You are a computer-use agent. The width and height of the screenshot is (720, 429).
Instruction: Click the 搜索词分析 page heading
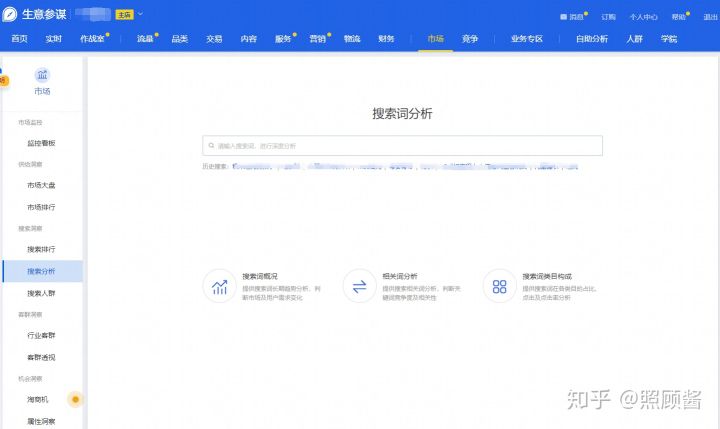point(402,113)
